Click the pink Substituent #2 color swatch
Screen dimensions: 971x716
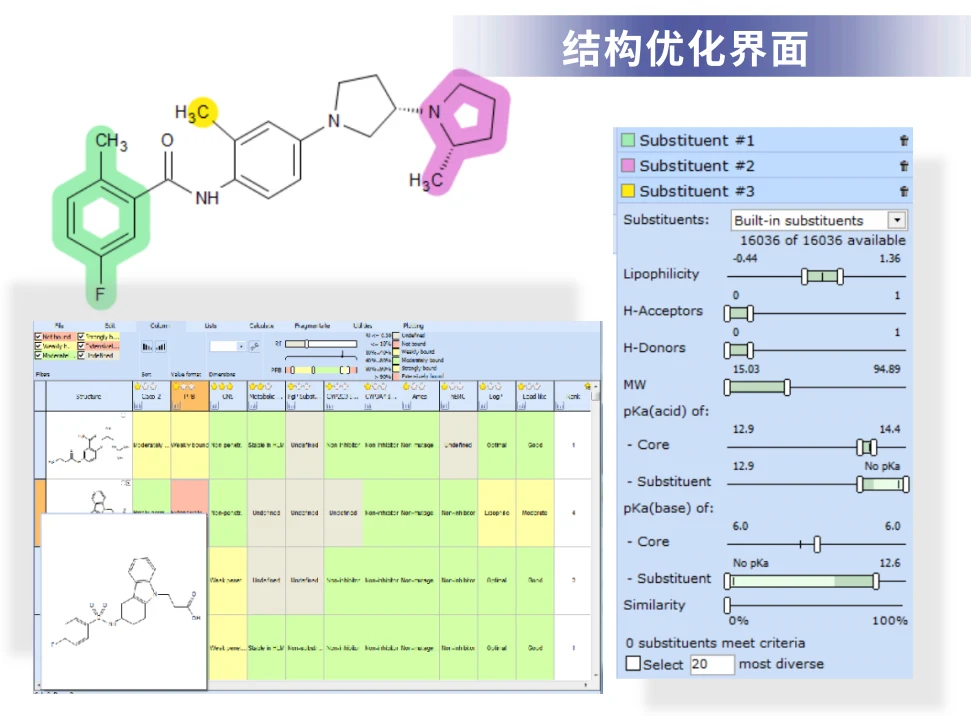pos(628,165)
